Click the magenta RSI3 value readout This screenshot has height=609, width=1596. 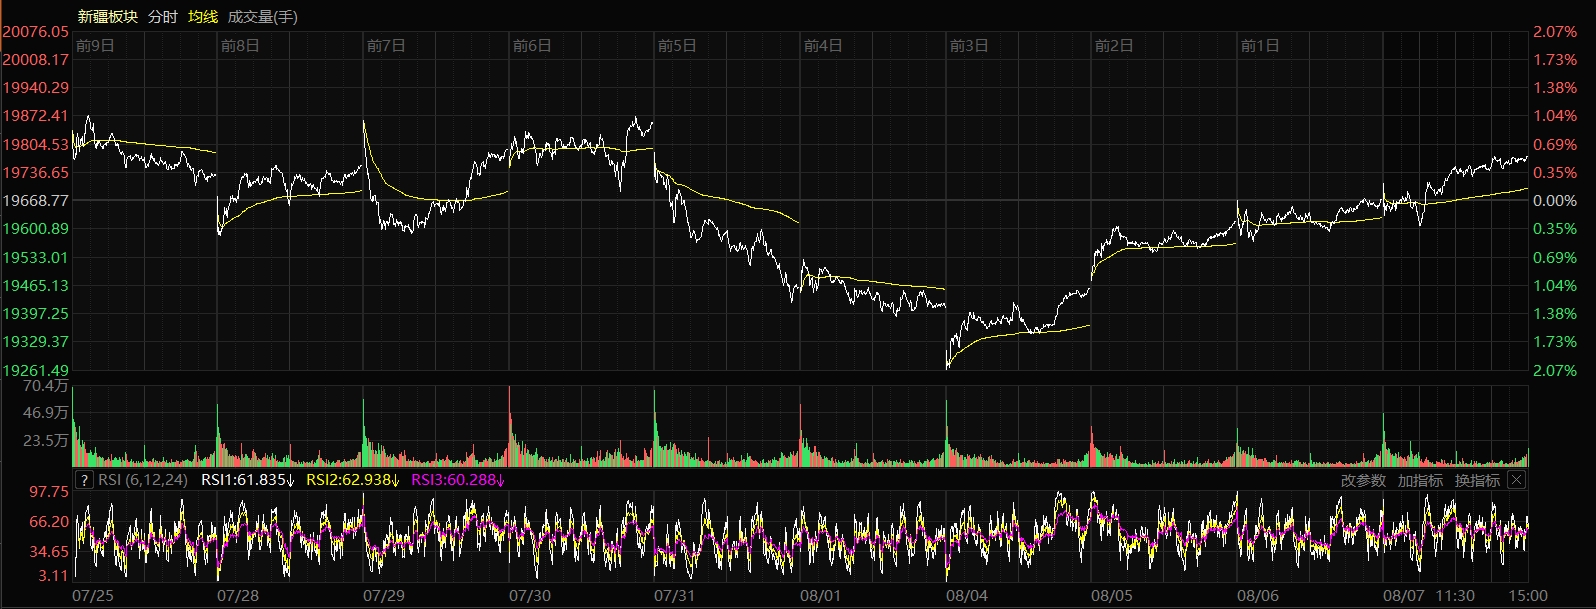point(458,480)
